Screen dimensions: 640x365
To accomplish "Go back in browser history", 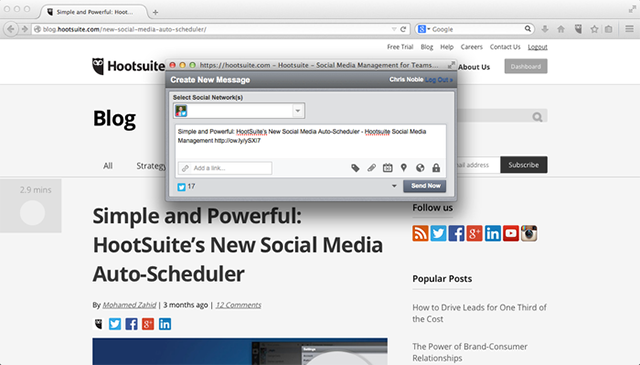I will click(11, 29).
